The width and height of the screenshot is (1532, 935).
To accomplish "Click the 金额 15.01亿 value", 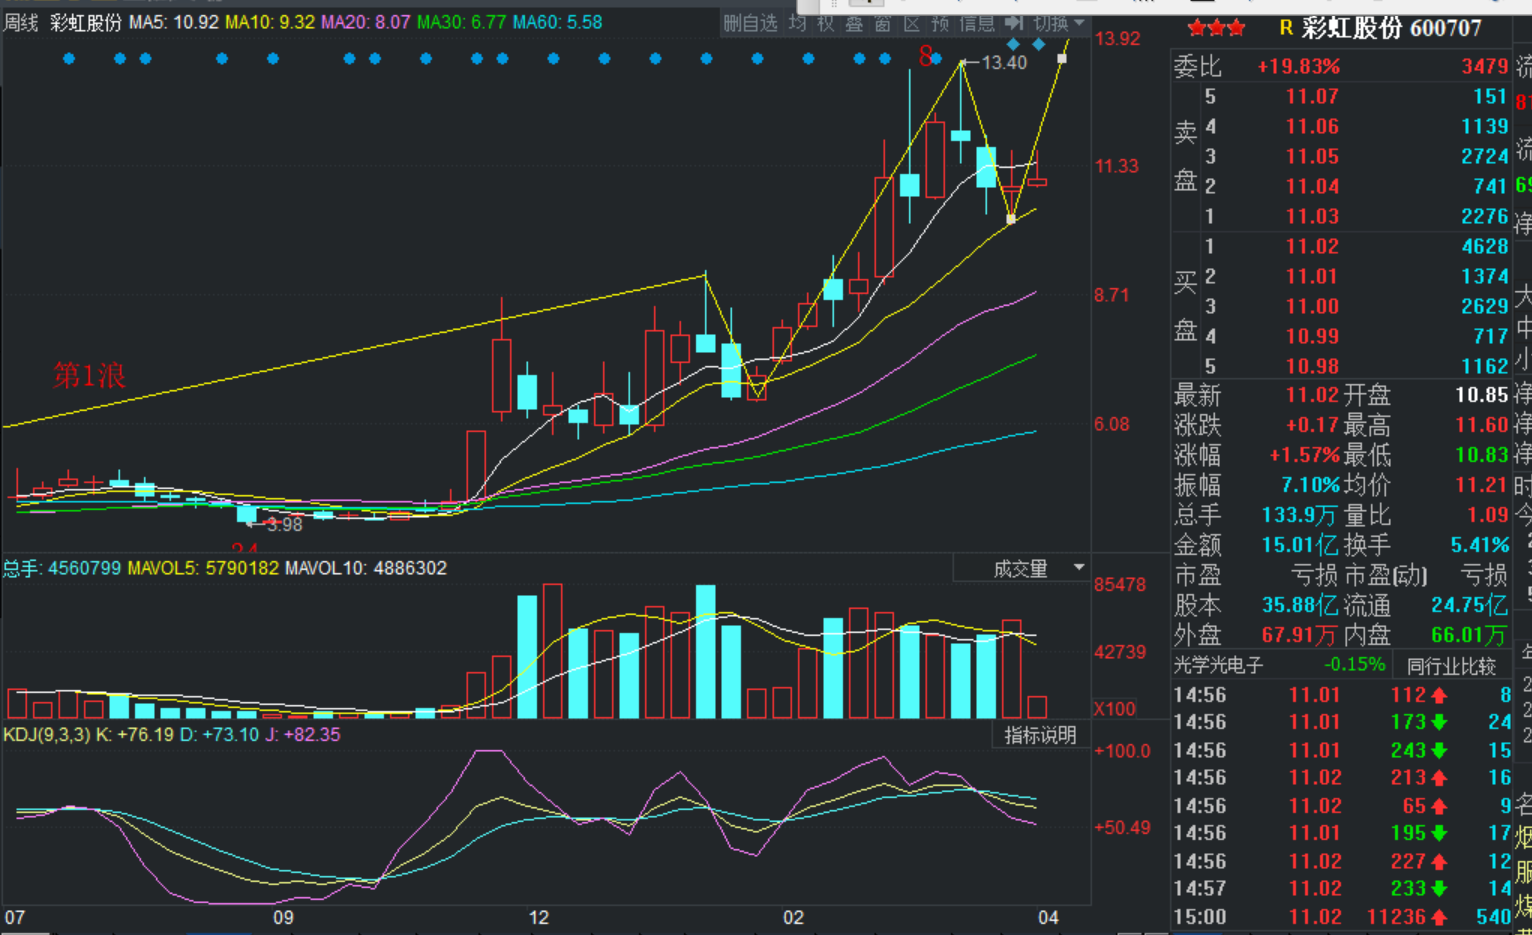I will click(1300, 546).
